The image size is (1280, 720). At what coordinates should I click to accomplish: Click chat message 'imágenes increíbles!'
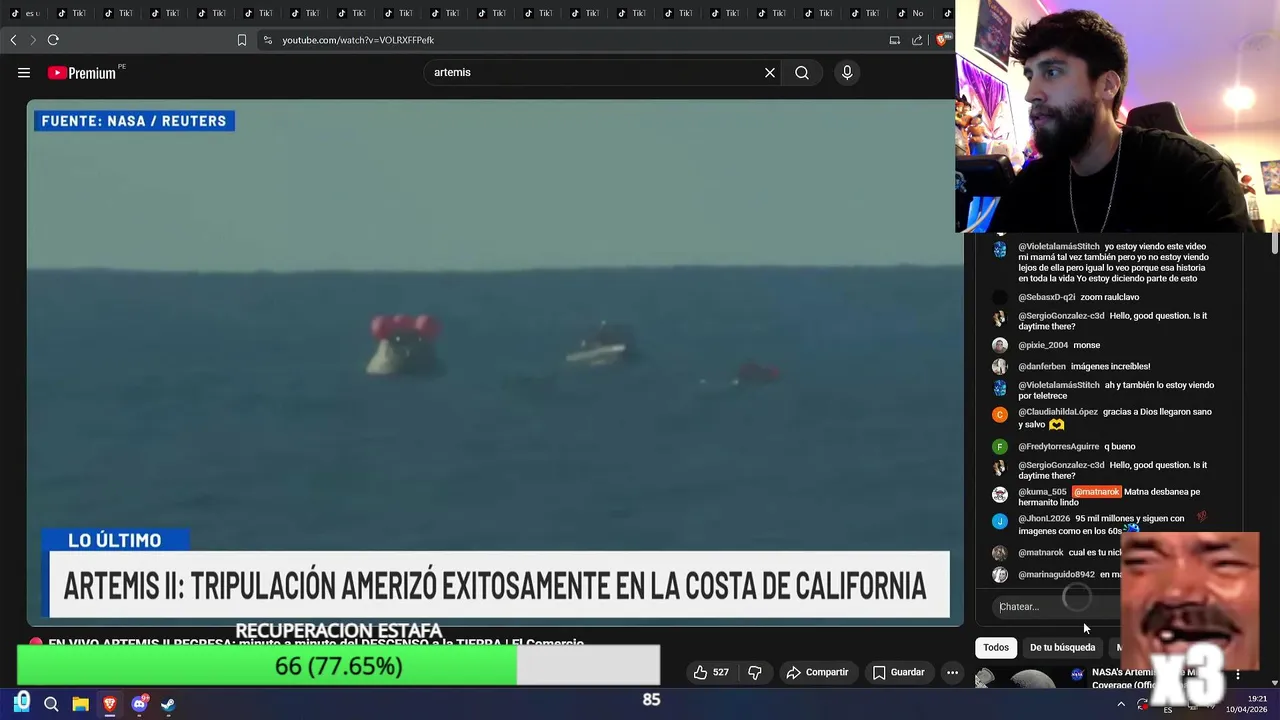click(x=1110, y=366)
